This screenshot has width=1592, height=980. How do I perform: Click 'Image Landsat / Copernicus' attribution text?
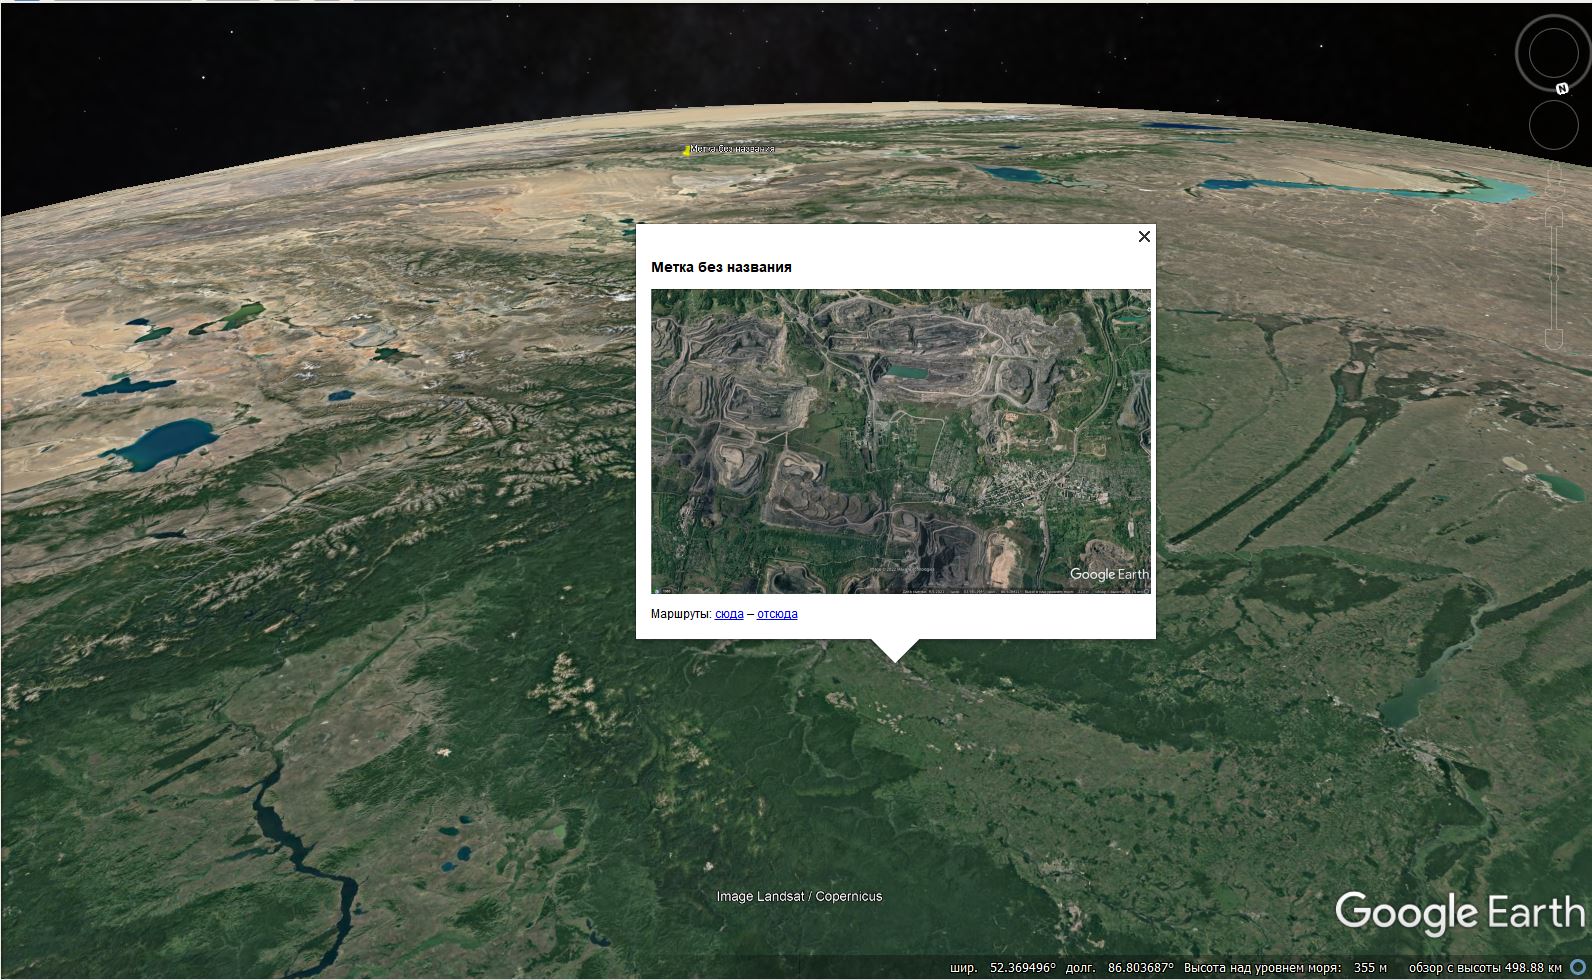click(799, 896)
